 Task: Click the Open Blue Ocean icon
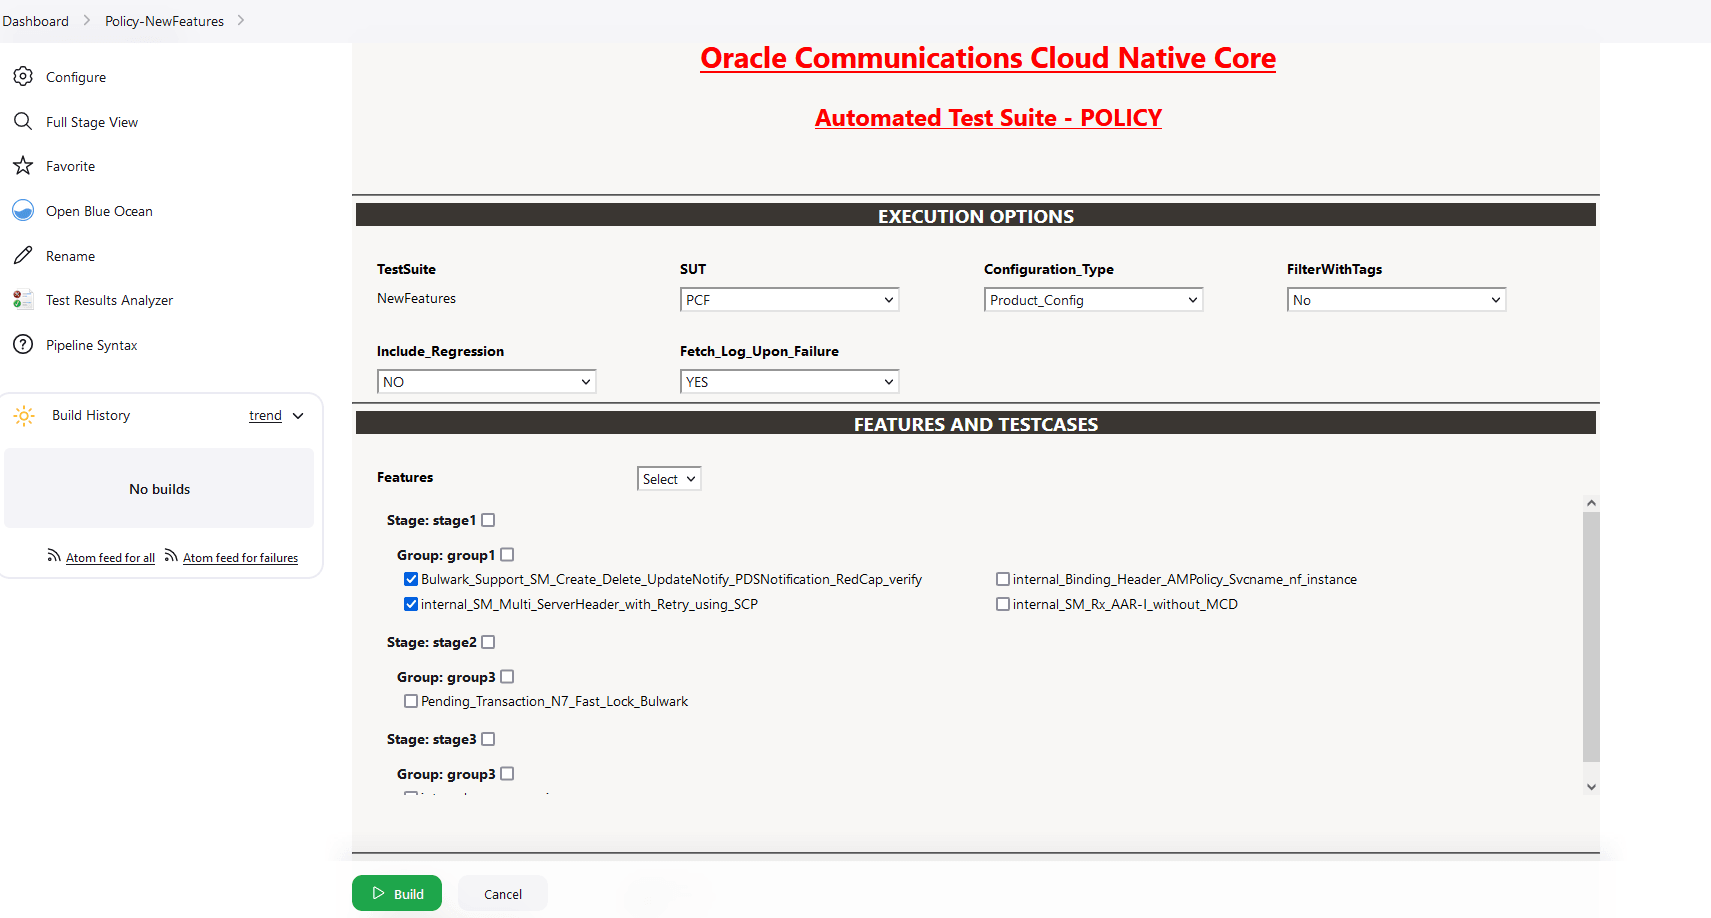(23, 211)
